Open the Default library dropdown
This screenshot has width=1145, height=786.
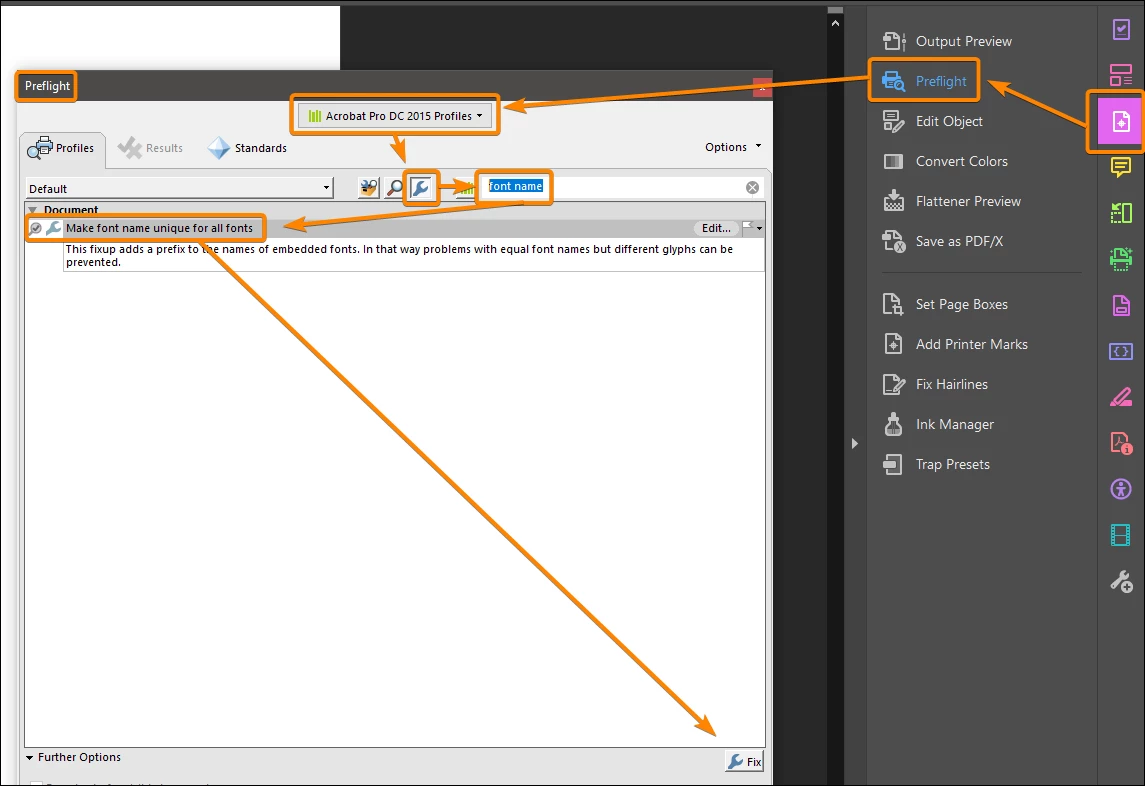[x=179, y=188]
